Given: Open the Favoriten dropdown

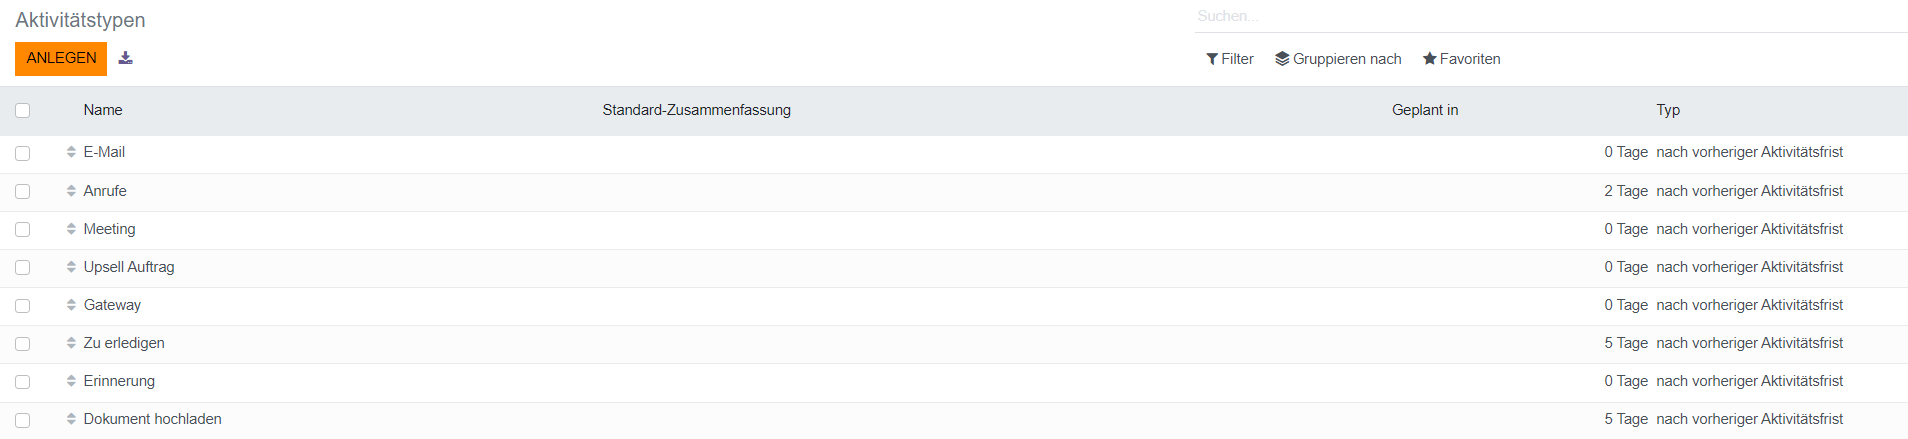Looking at the screenshot, I should (1461, 59).
